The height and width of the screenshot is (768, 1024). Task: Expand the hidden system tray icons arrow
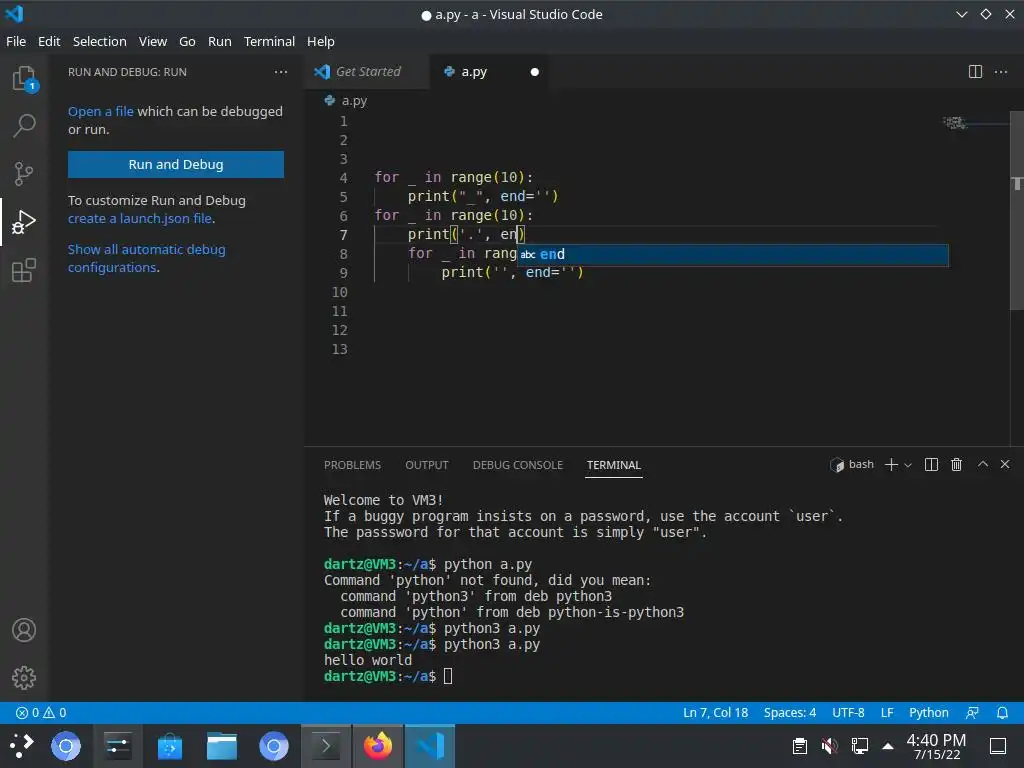tap(888, 746)
